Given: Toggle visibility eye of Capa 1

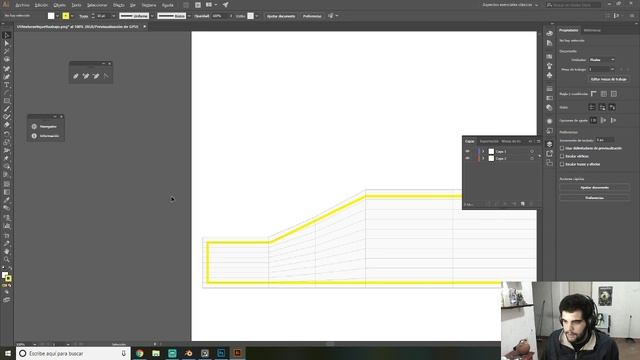Looking at the screenshot, I should [x=467, y=151].
